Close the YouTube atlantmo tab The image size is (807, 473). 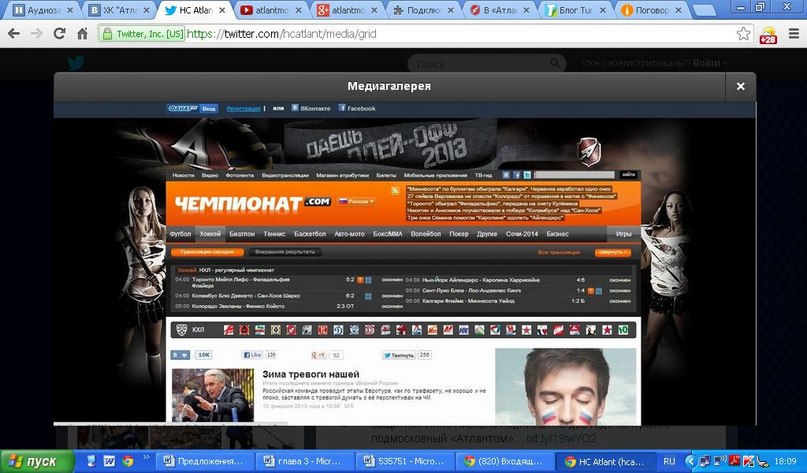pyautogui.click(x=298, y=10)
